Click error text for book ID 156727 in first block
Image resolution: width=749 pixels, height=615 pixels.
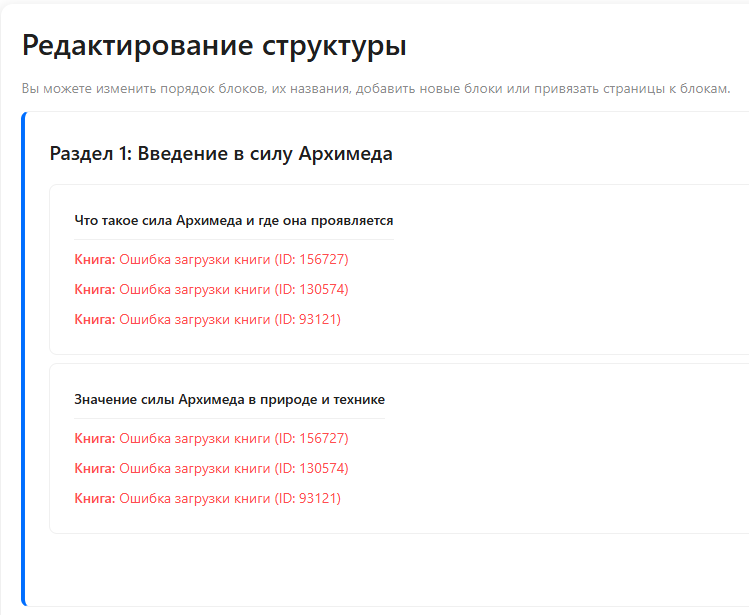[234, 260]
